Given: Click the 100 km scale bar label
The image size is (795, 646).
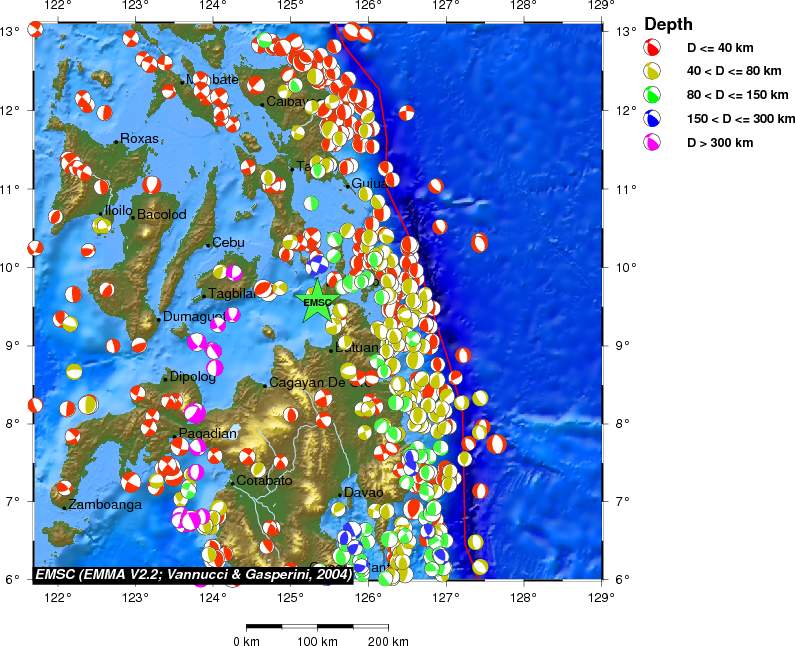Looking at the screenshot, I should pos(317,640).
